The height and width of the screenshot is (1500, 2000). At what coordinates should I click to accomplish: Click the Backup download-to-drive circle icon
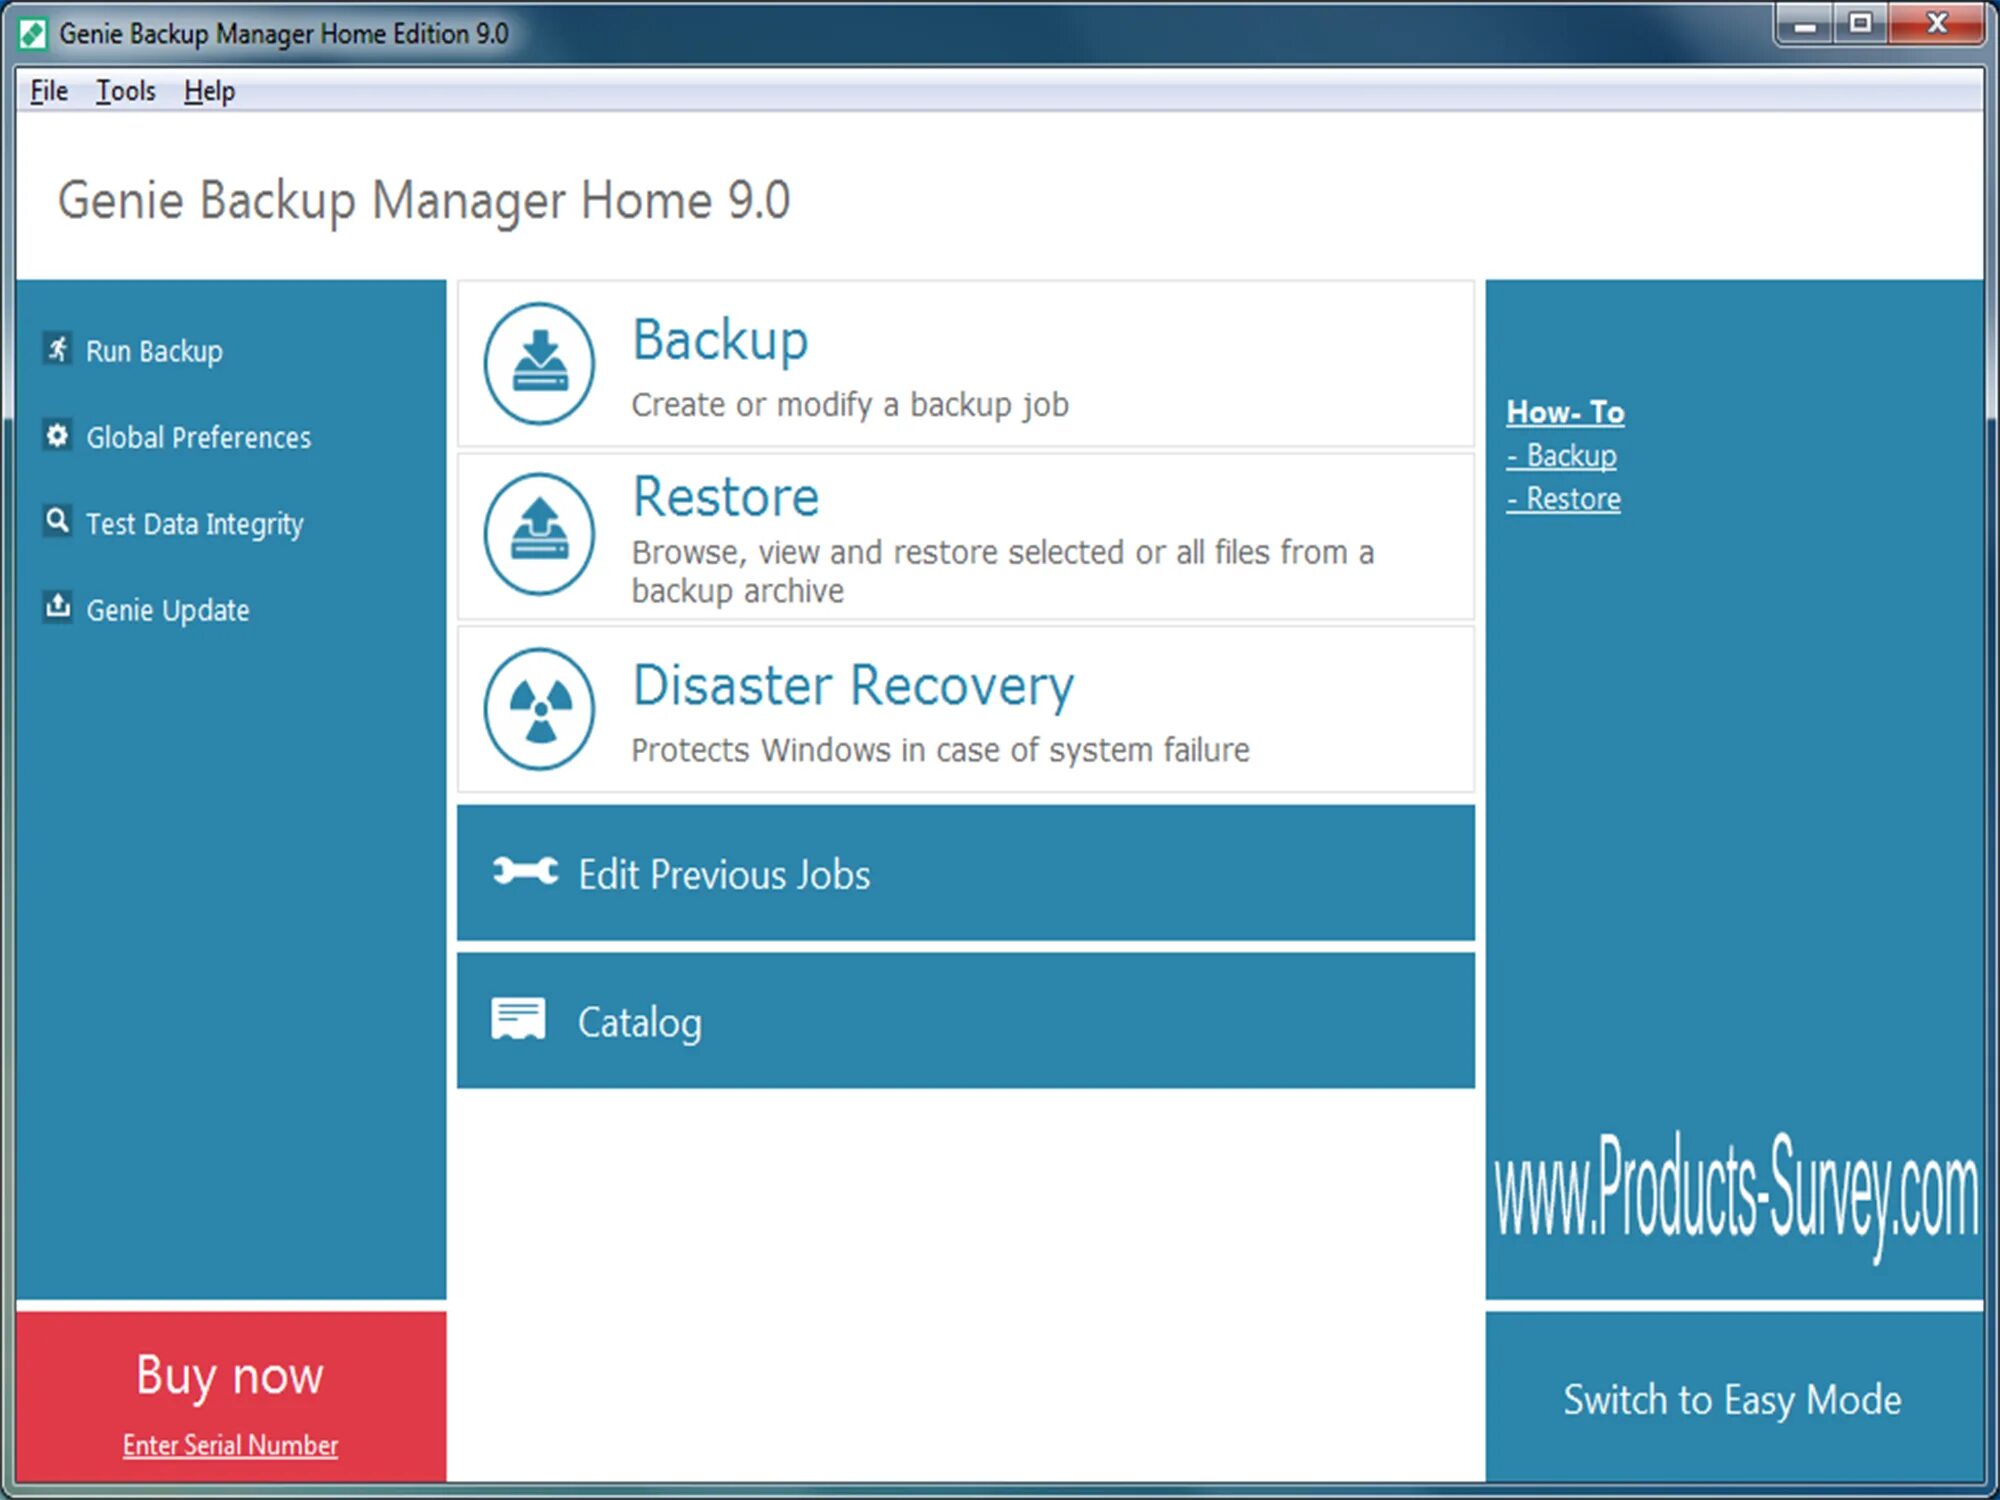pyautogui.click(x=539, y=363)
